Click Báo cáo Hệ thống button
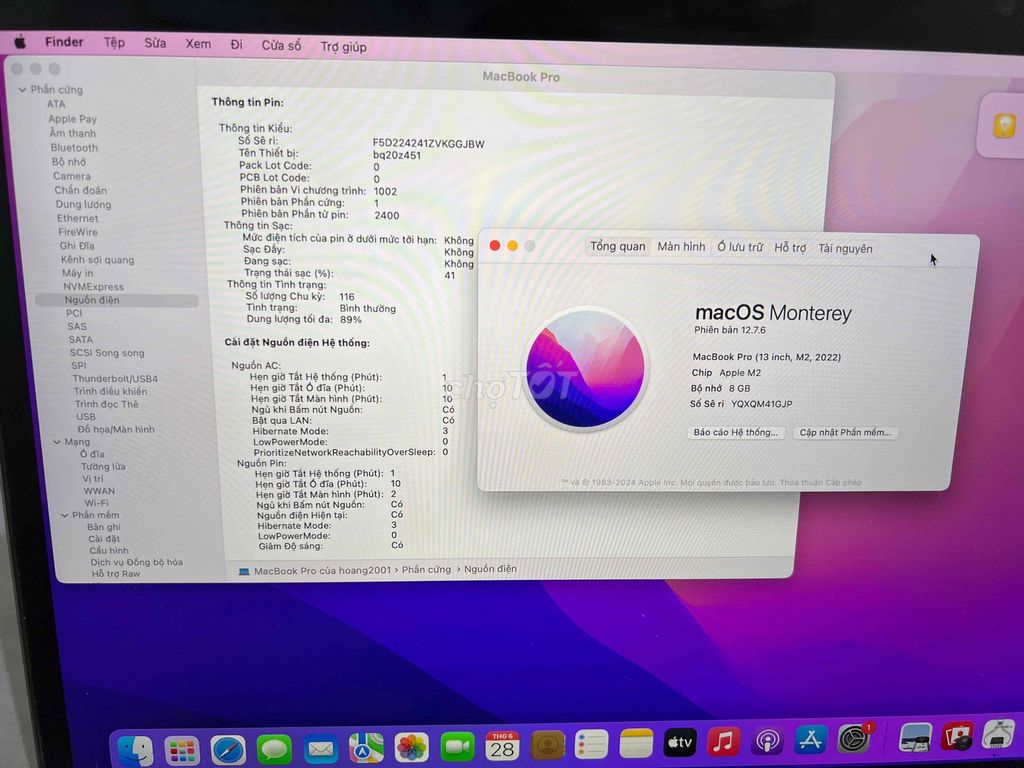The image size is (1024, 768). pyautogui.click(x=735, y=432)
